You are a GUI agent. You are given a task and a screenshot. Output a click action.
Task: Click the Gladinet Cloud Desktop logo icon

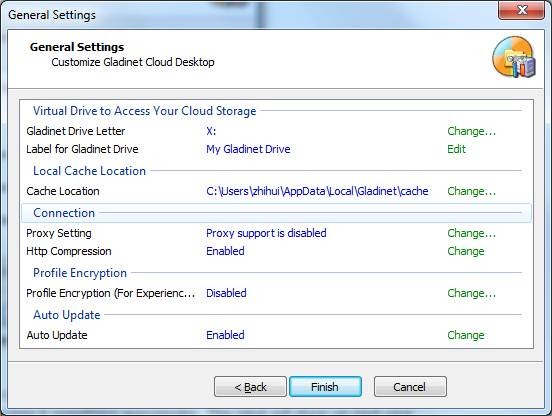click(514, 57)
